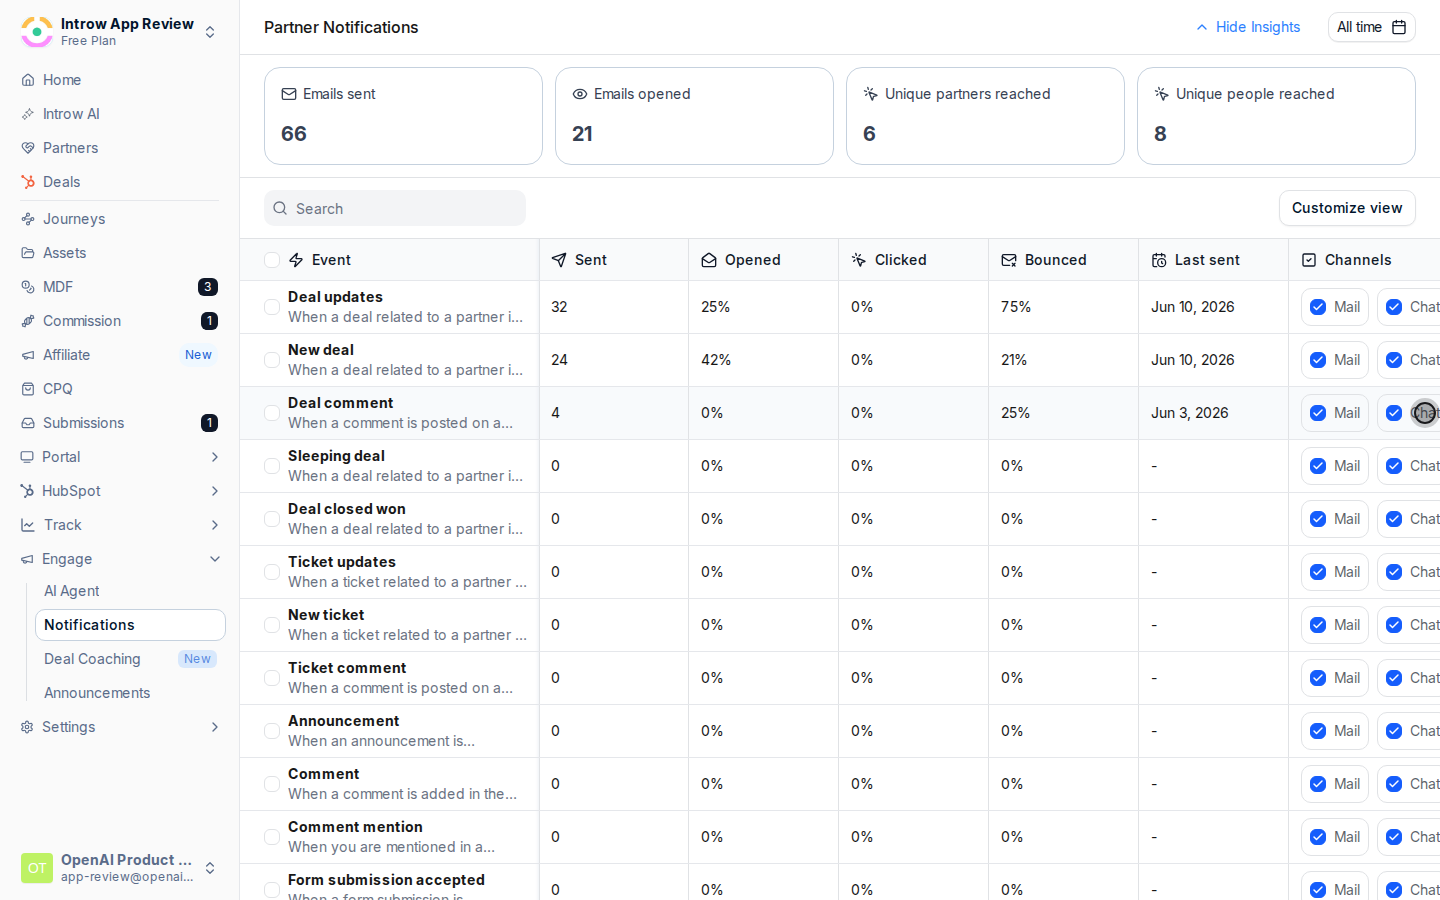Toggle the Mail checkbox for Deal updates
The width and height of the screenshot is (1440, 900).
coord(1318,307)
